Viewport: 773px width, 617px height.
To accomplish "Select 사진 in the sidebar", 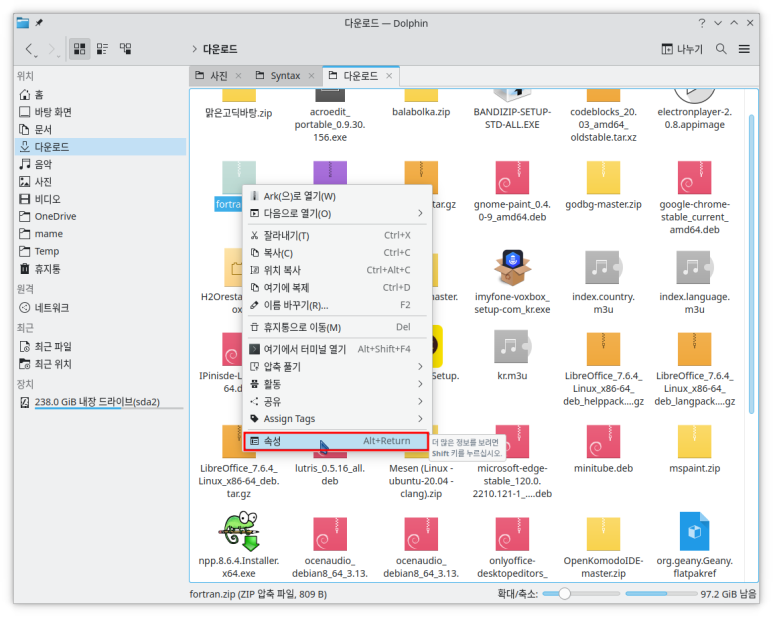I will click(x=101, y=181).
